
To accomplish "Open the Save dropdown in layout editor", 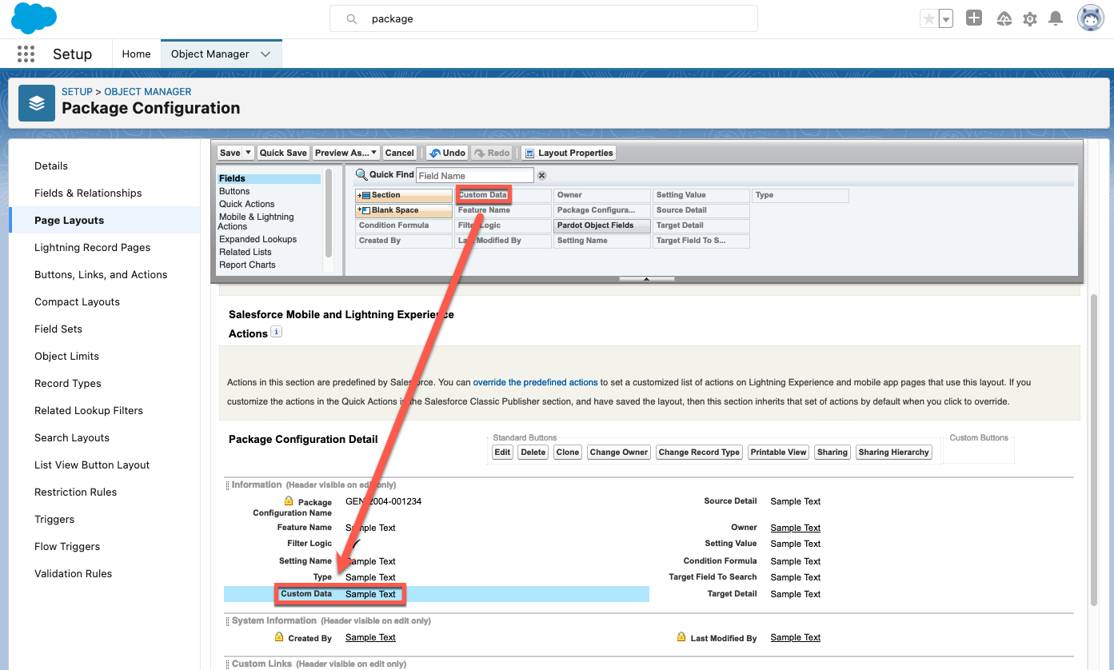I will [248, 153].
